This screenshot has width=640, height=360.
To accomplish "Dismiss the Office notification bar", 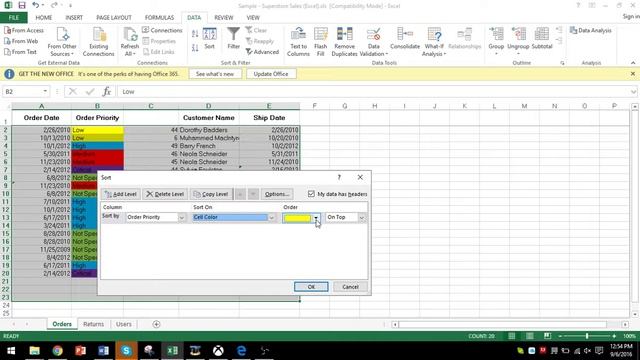I will [633, 74].
